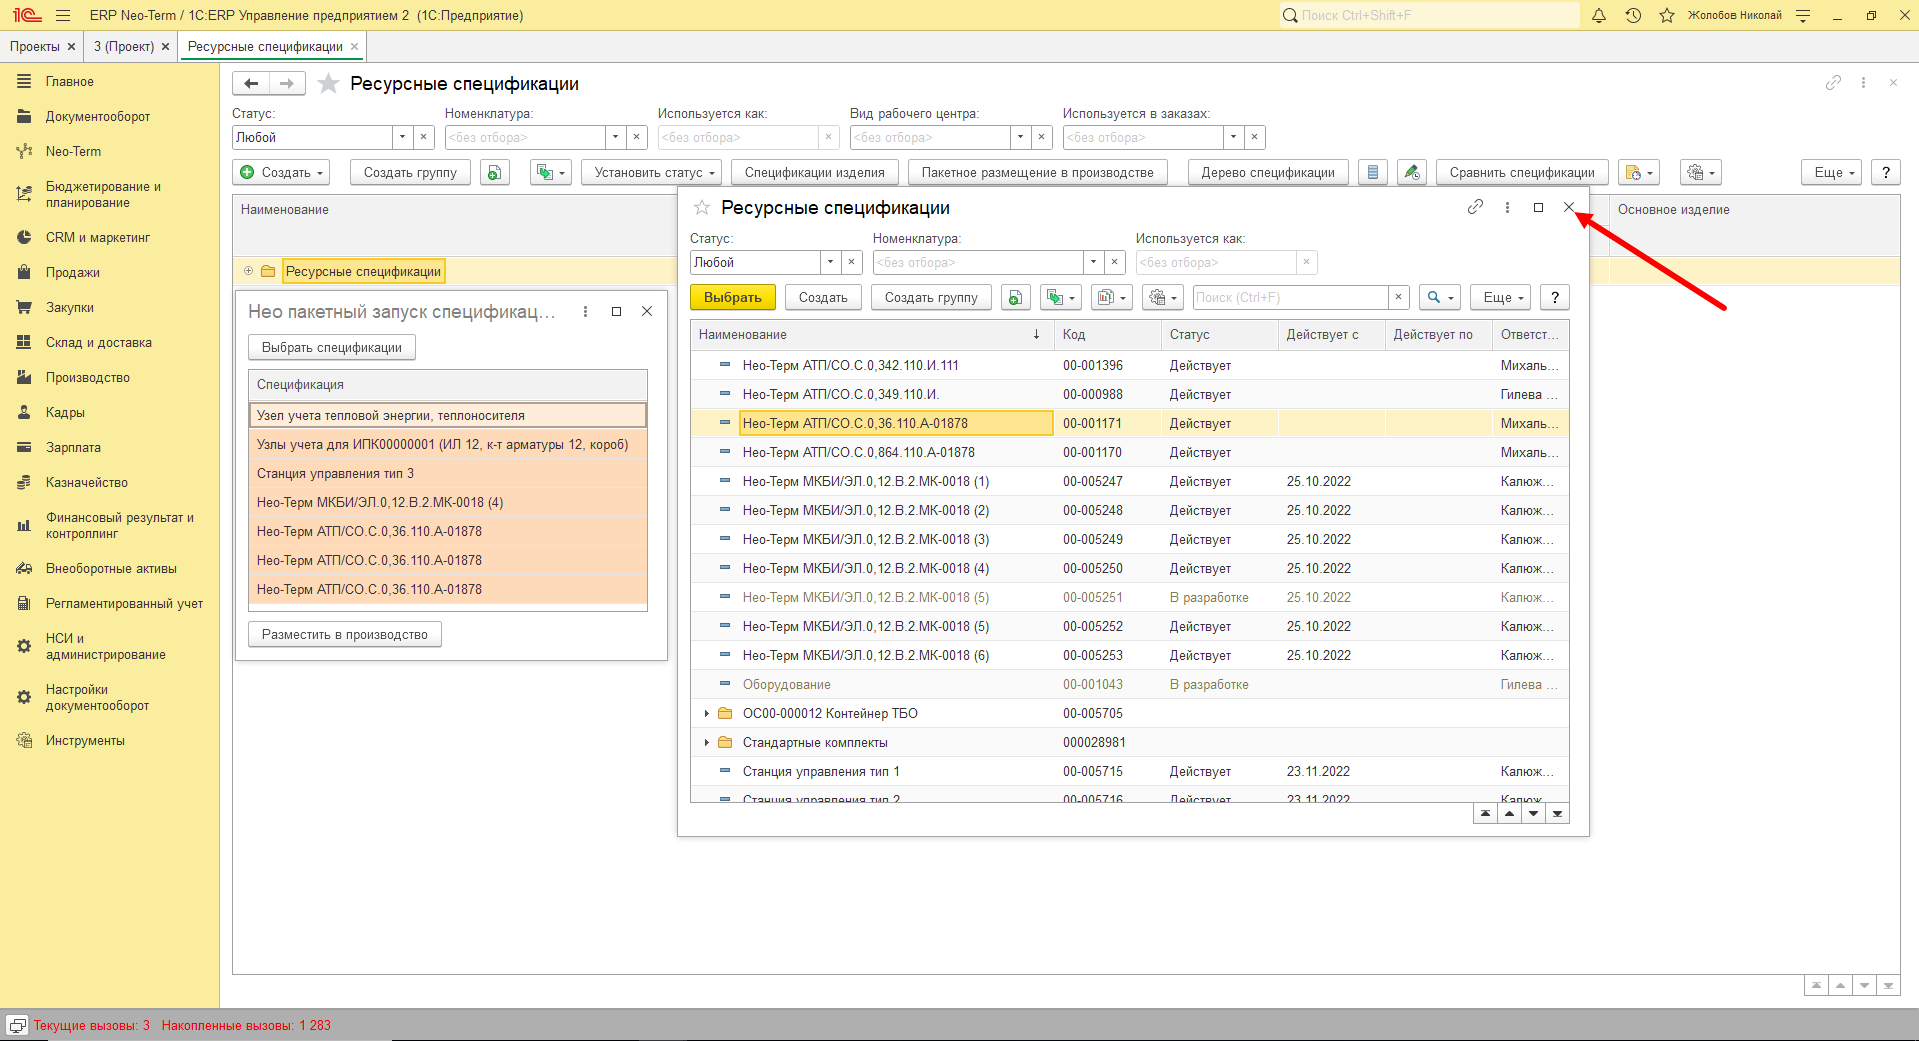Screen dimensions: 1919x1041
Task: Click the copy-document icon in the selection dialog toolbar
Action: 1015,298
